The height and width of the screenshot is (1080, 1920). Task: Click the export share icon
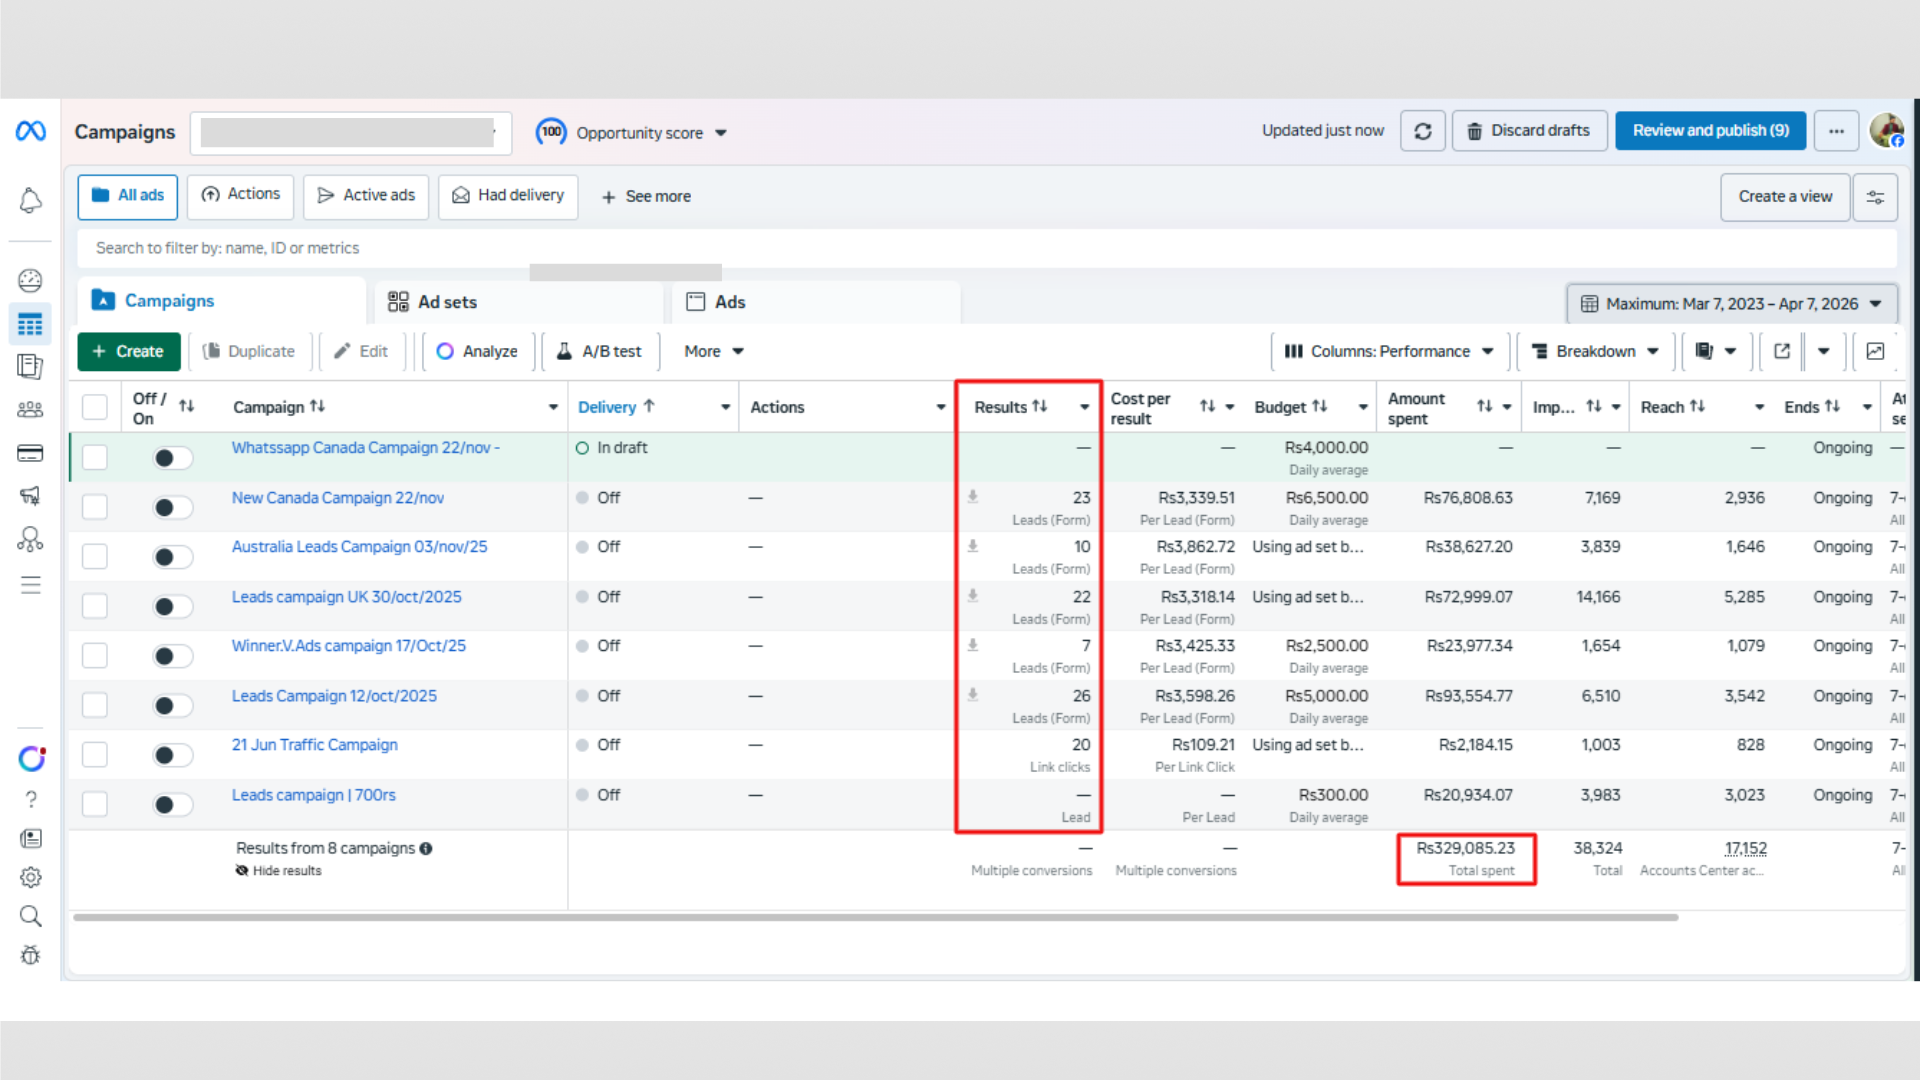click(1782, 351)
